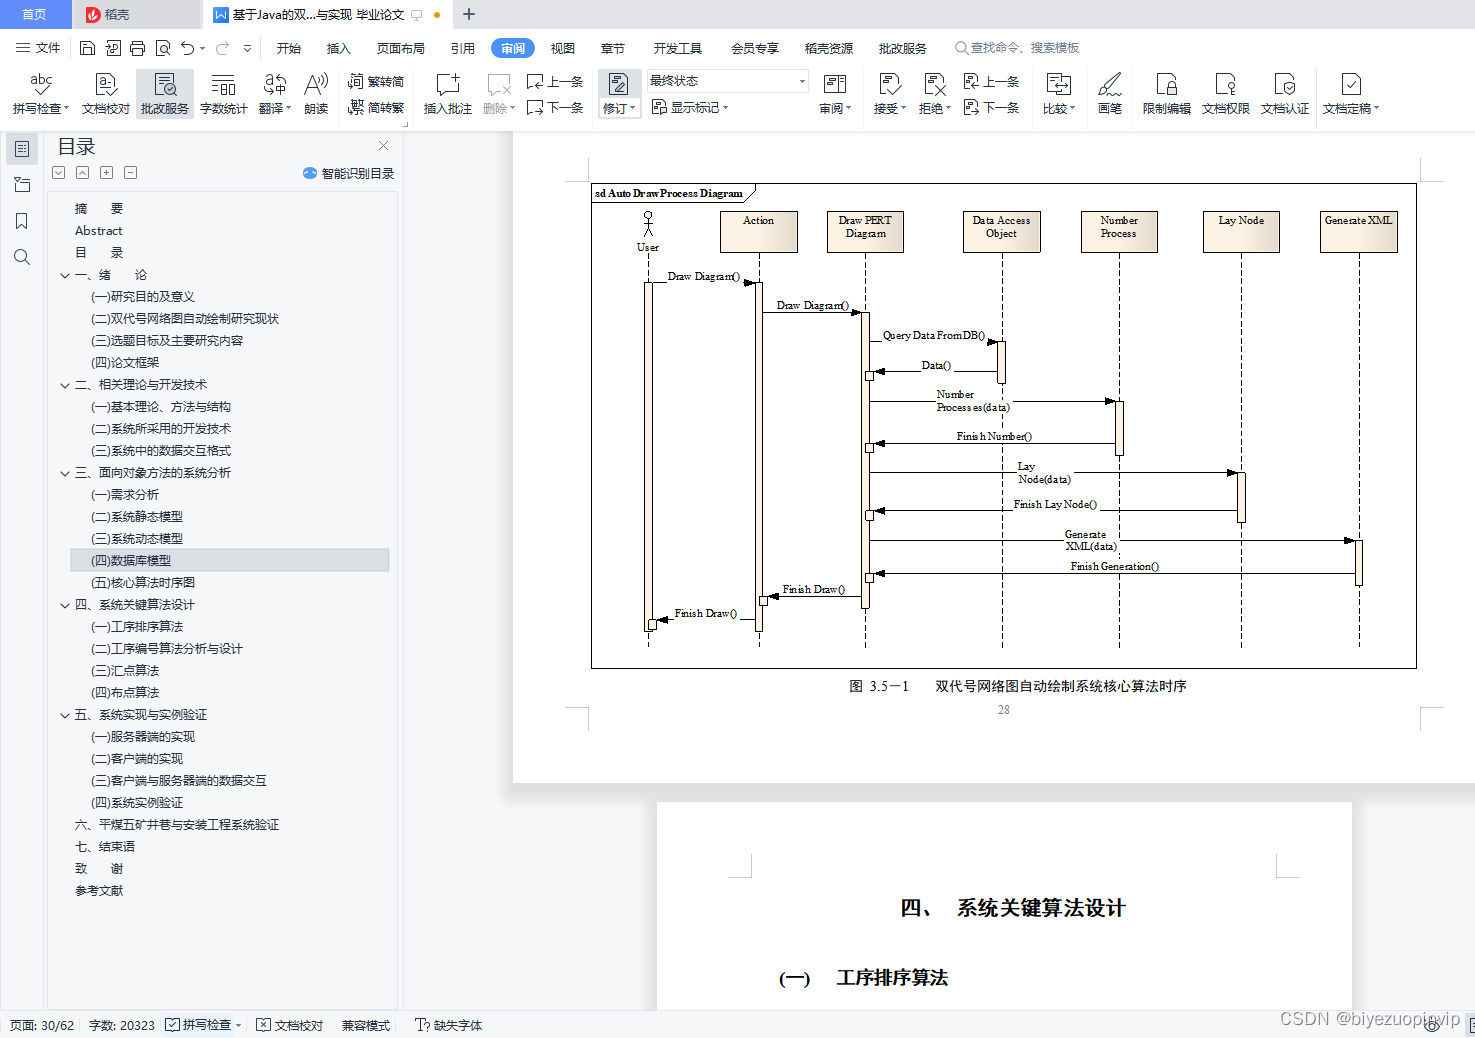Screen dimensions: 1475x1038
Task: Select 六、平煤五矿井巷与安装工程系统验证 outline entry
Action: pos(177,825)
